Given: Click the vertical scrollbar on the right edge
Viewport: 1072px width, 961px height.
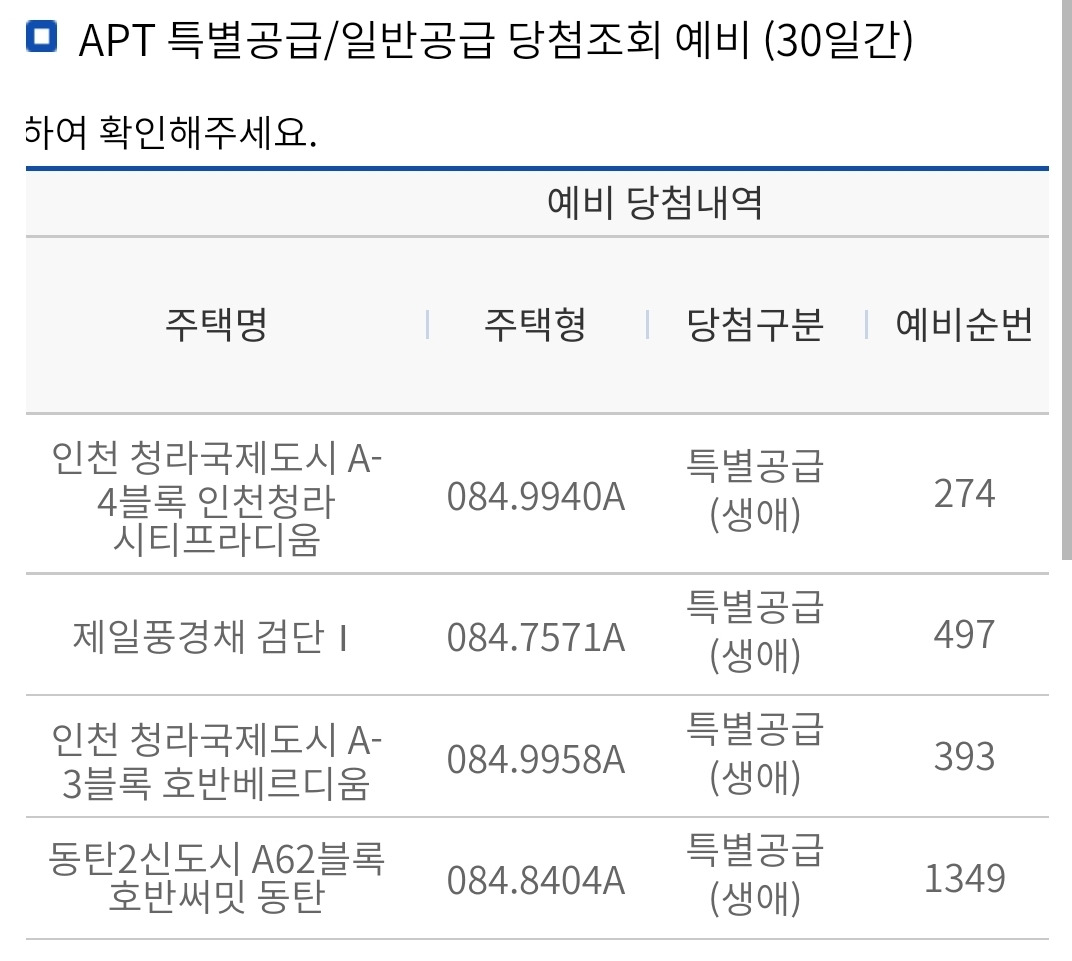Looking at the screenshot, I should pyautogui.click(x=1067, y=280).
